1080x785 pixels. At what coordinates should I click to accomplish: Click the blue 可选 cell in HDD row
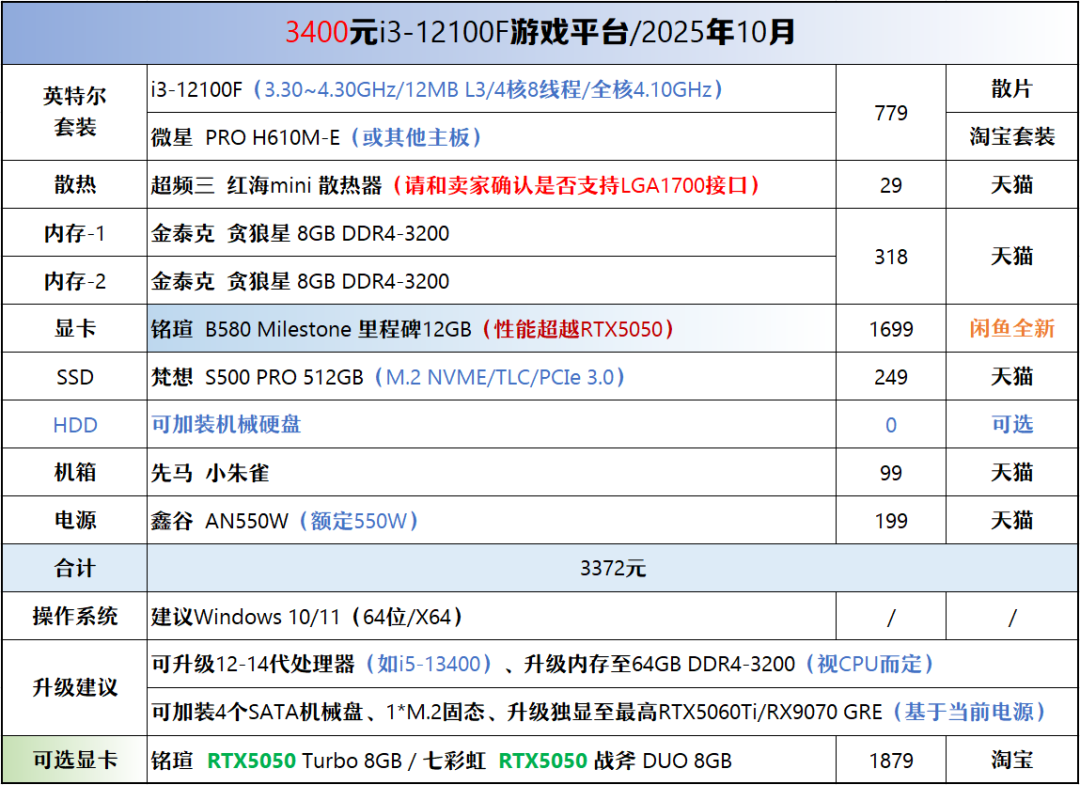(1011, 425)
